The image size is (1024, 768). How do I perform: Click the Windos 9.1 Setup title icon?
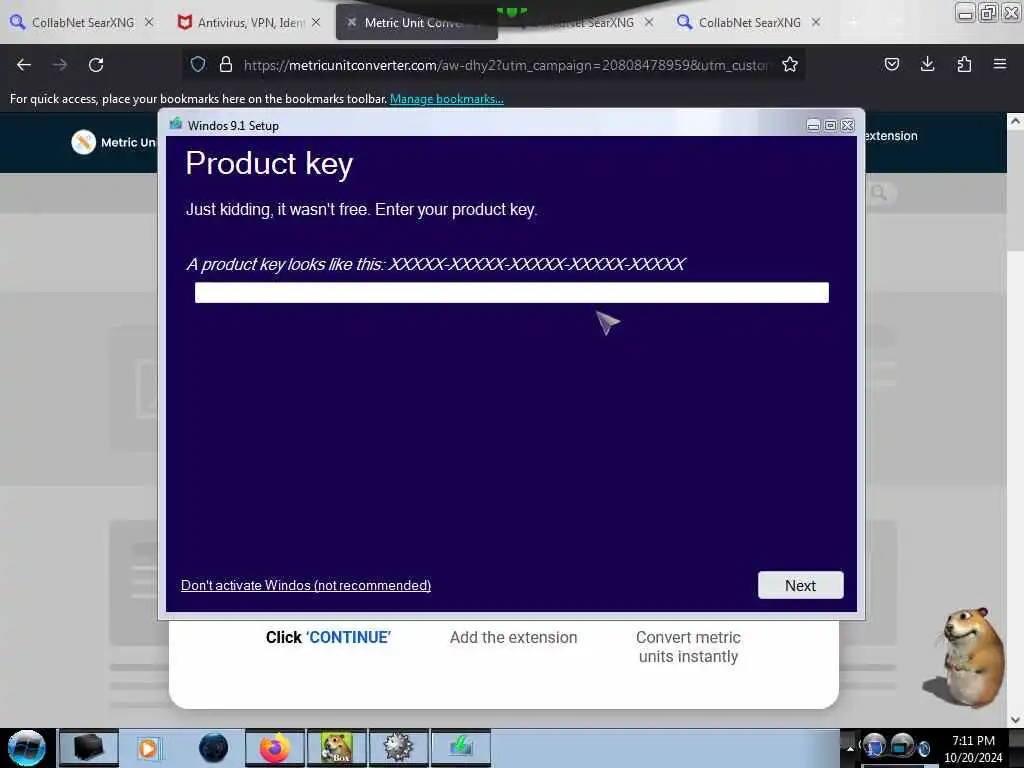click(x=176, y=124)
